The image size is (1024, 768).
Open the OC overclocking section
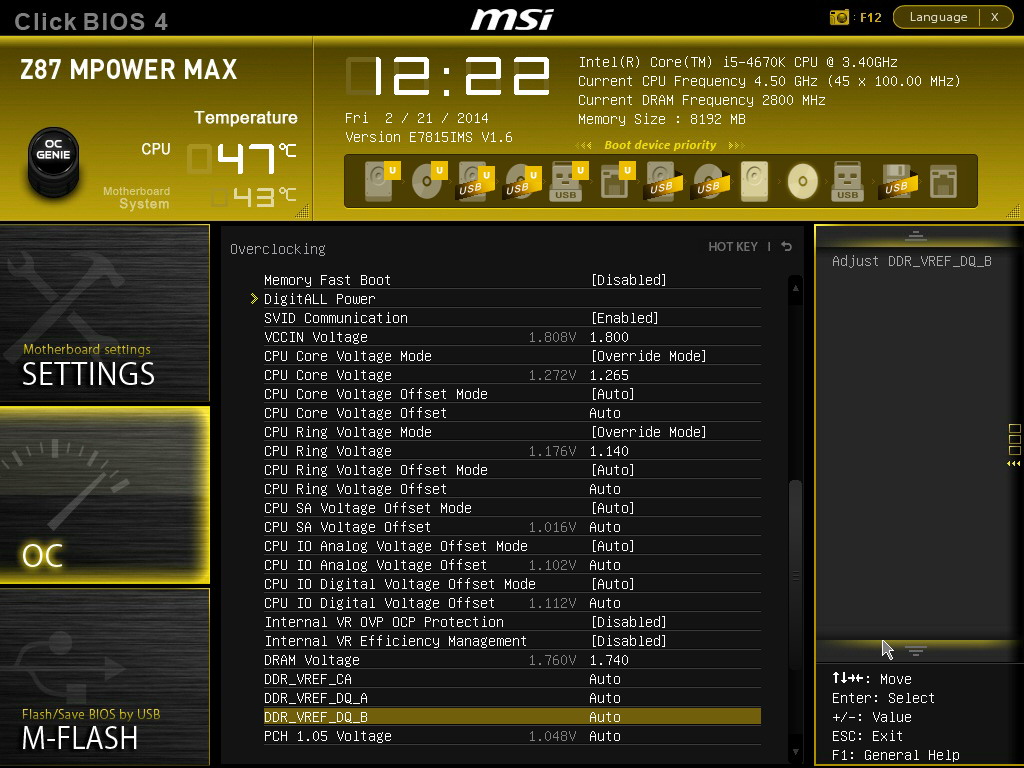pyautogui.click(x=104, y=494)
